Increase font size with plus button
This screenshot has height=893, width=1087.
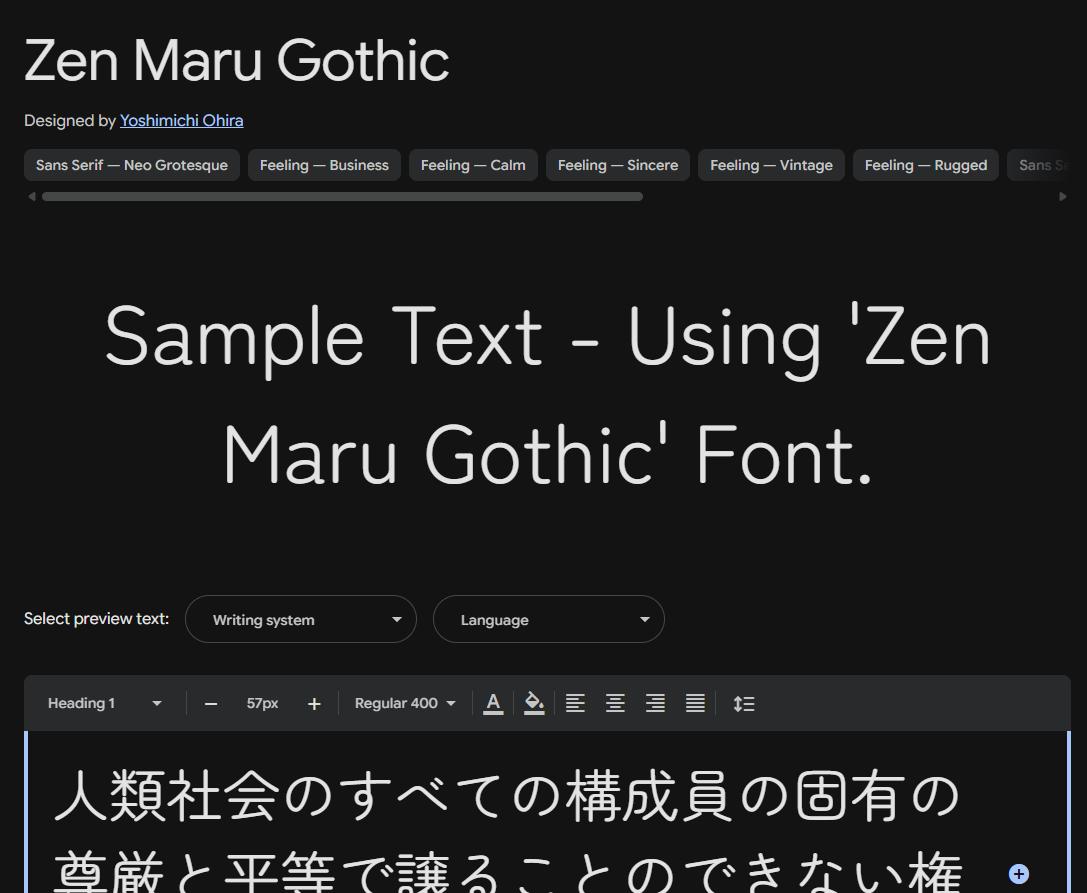[314, 704]
